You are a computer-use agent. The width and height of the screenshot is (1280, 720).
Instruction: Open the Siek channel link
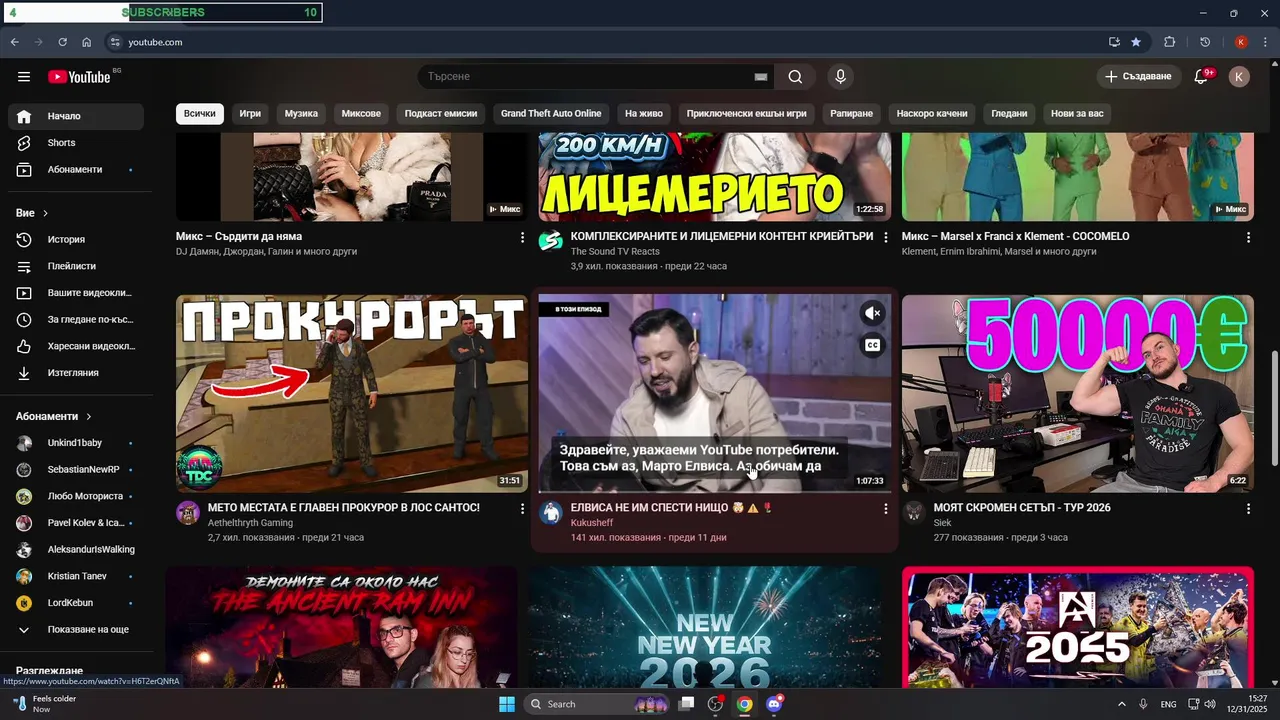[x=942, y=523]
